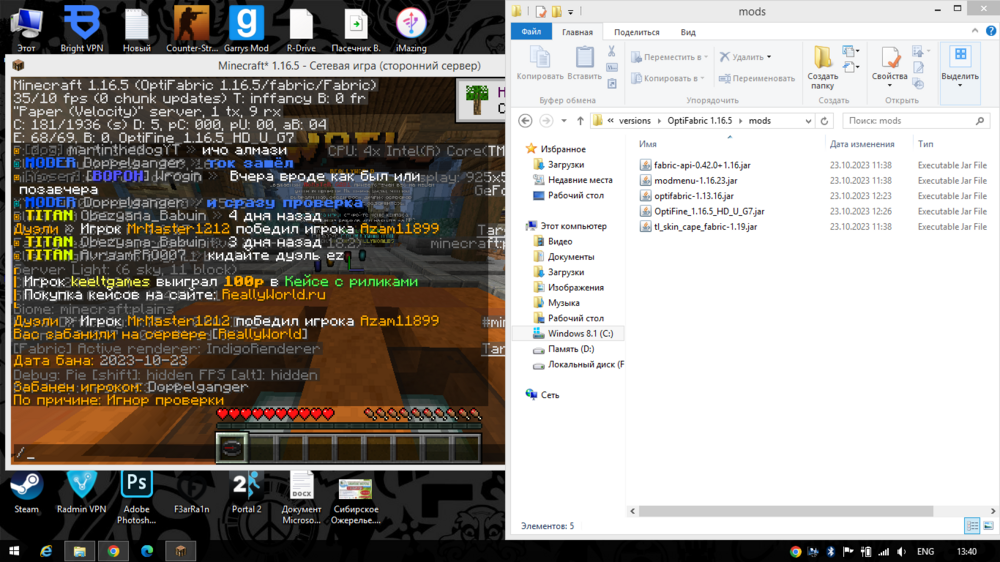Viewport: 1000px width, 562px height.
Task: Click the ENG language indicator
Action: 925,552
